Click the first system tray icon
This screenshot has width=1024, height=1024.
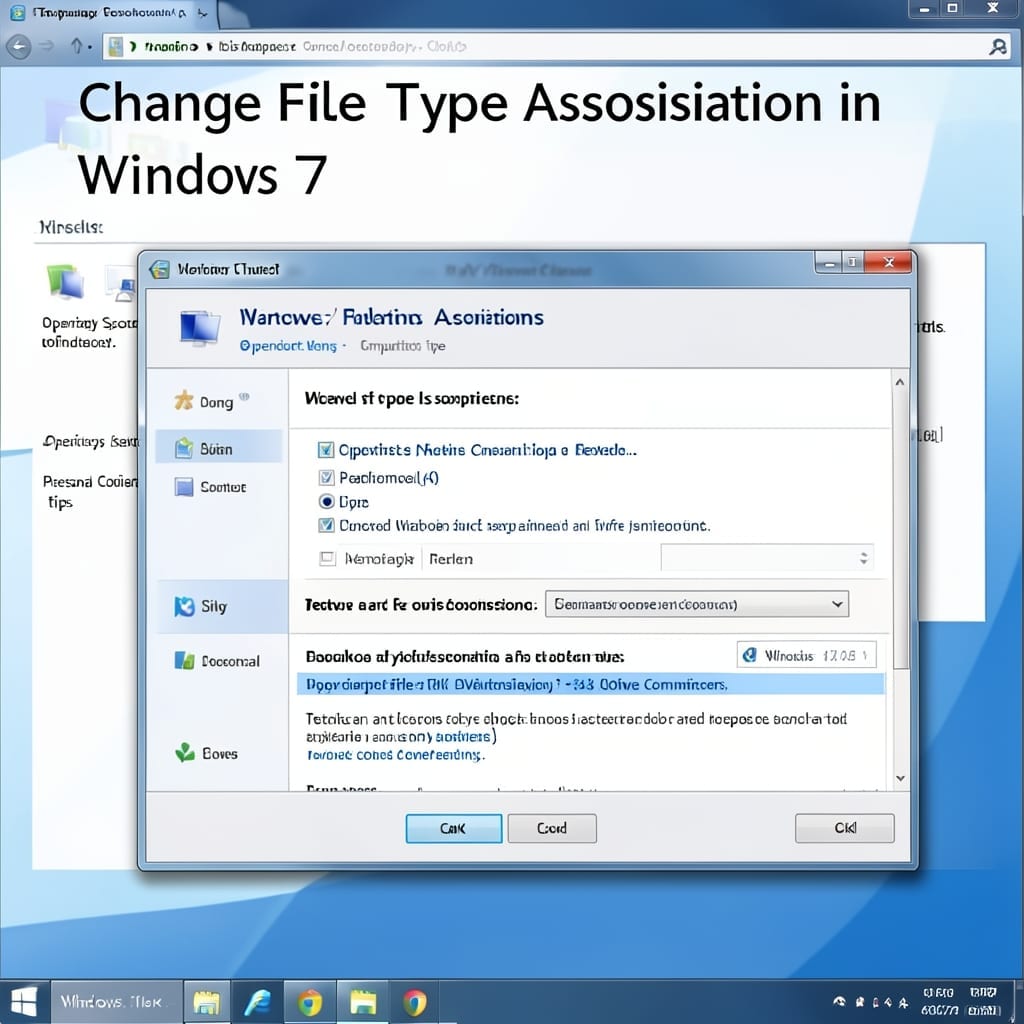(840, 1001)
